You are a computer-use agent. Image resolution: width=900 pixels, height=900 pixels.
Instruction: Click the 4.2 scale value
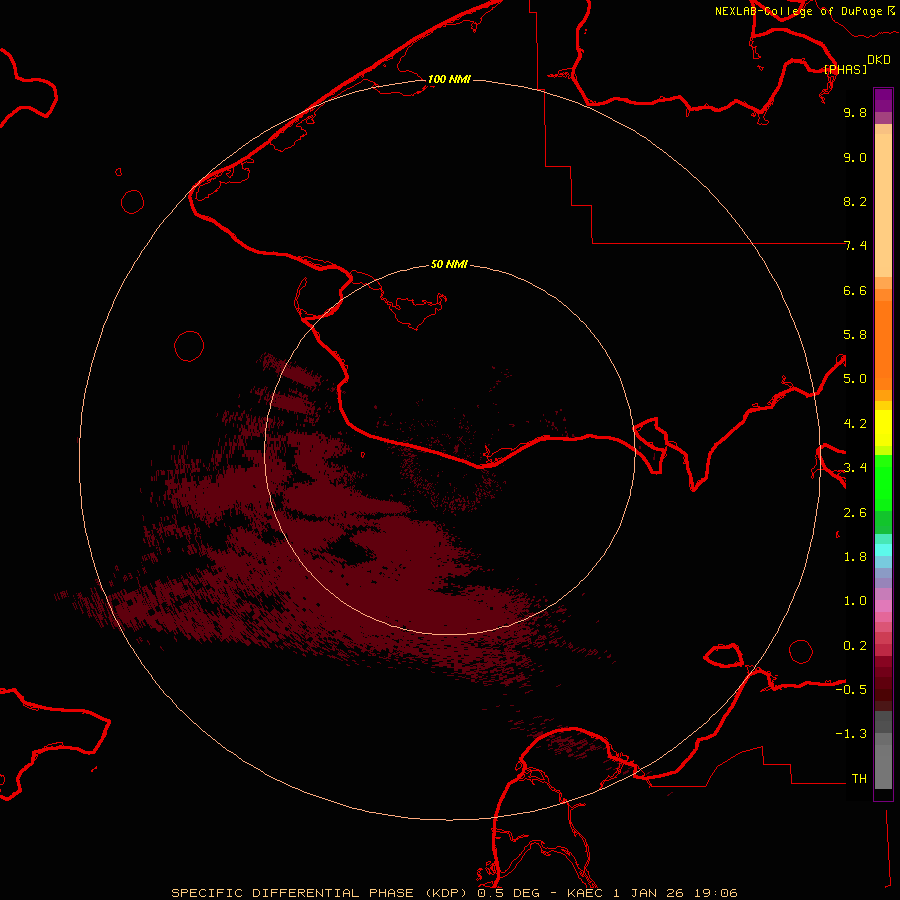(x=855, y=424)
